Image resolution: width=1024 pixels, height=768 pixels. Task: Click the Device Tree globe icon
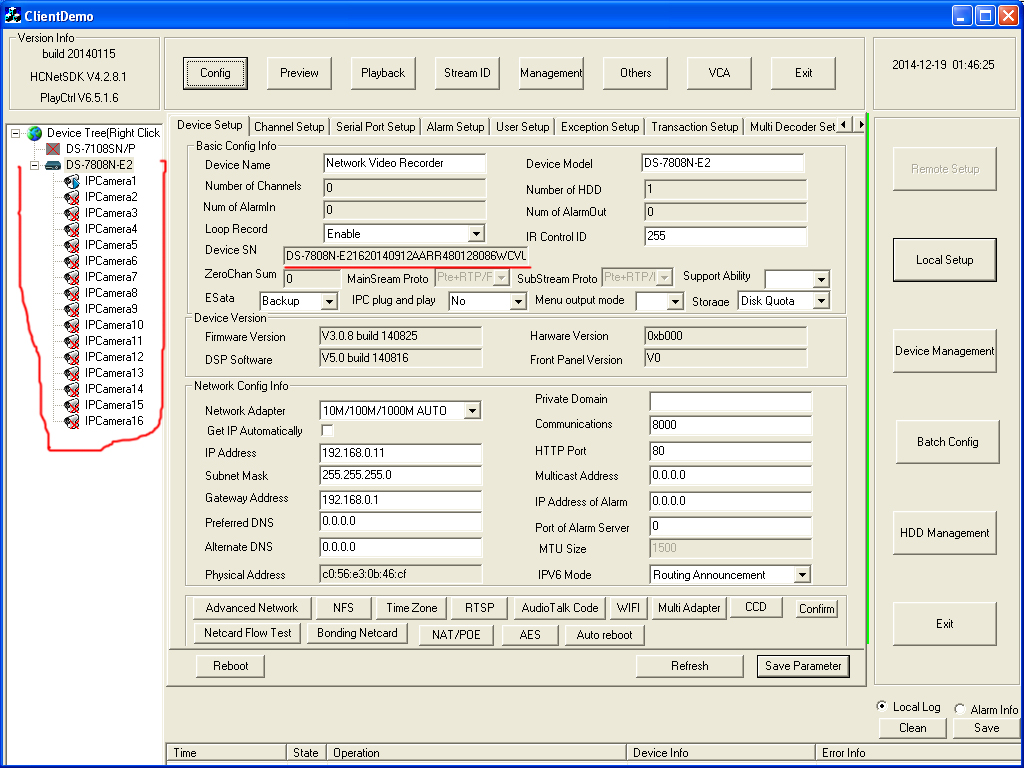point(35,133)
